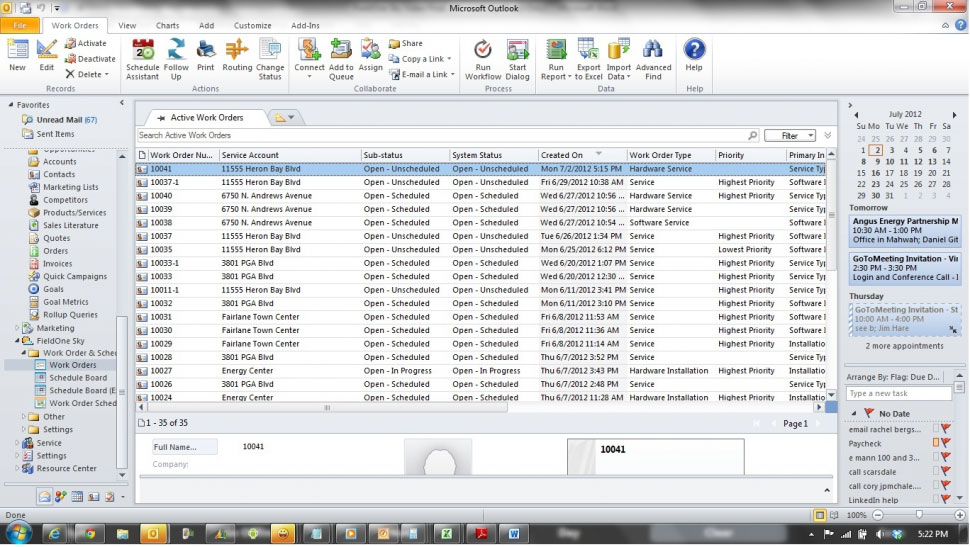The width and height of the screenshot is (970, 547).
Task: Expand the Other folder node
Action: pyautogui.click(x=24, y=416)
